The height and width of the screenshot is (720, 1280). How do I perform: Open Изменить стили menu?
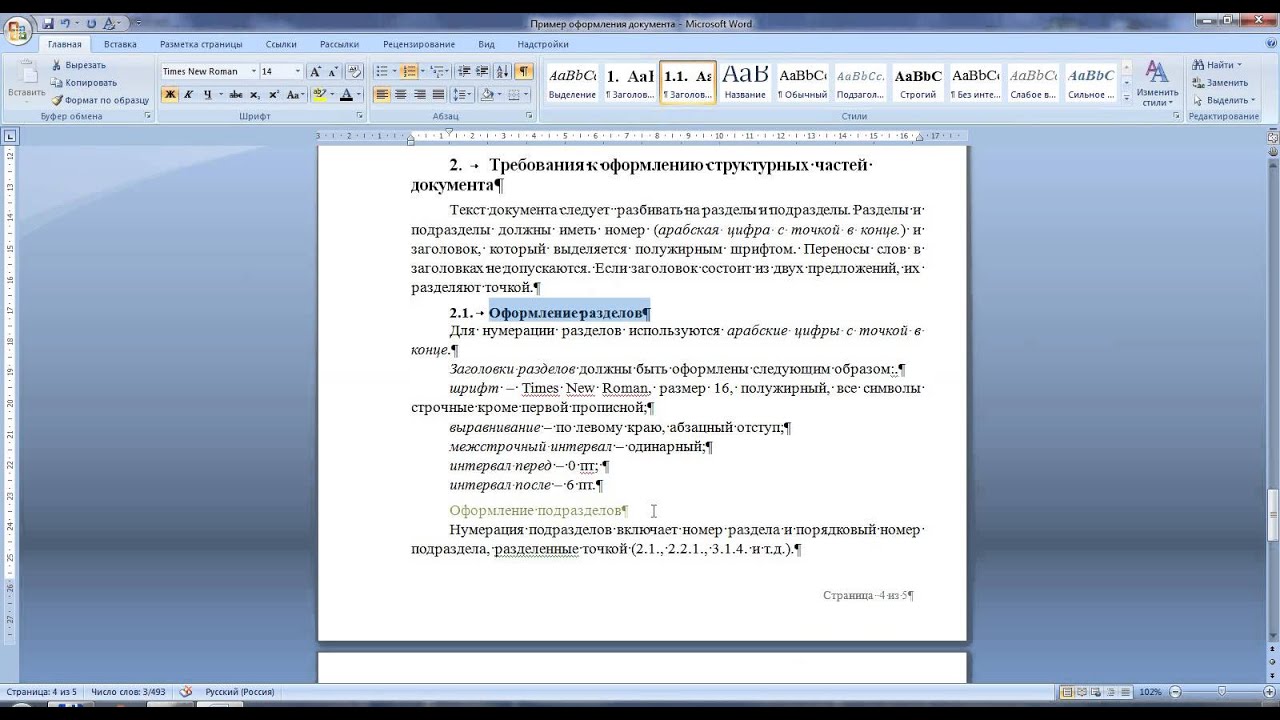click(x=1157, y=83)
